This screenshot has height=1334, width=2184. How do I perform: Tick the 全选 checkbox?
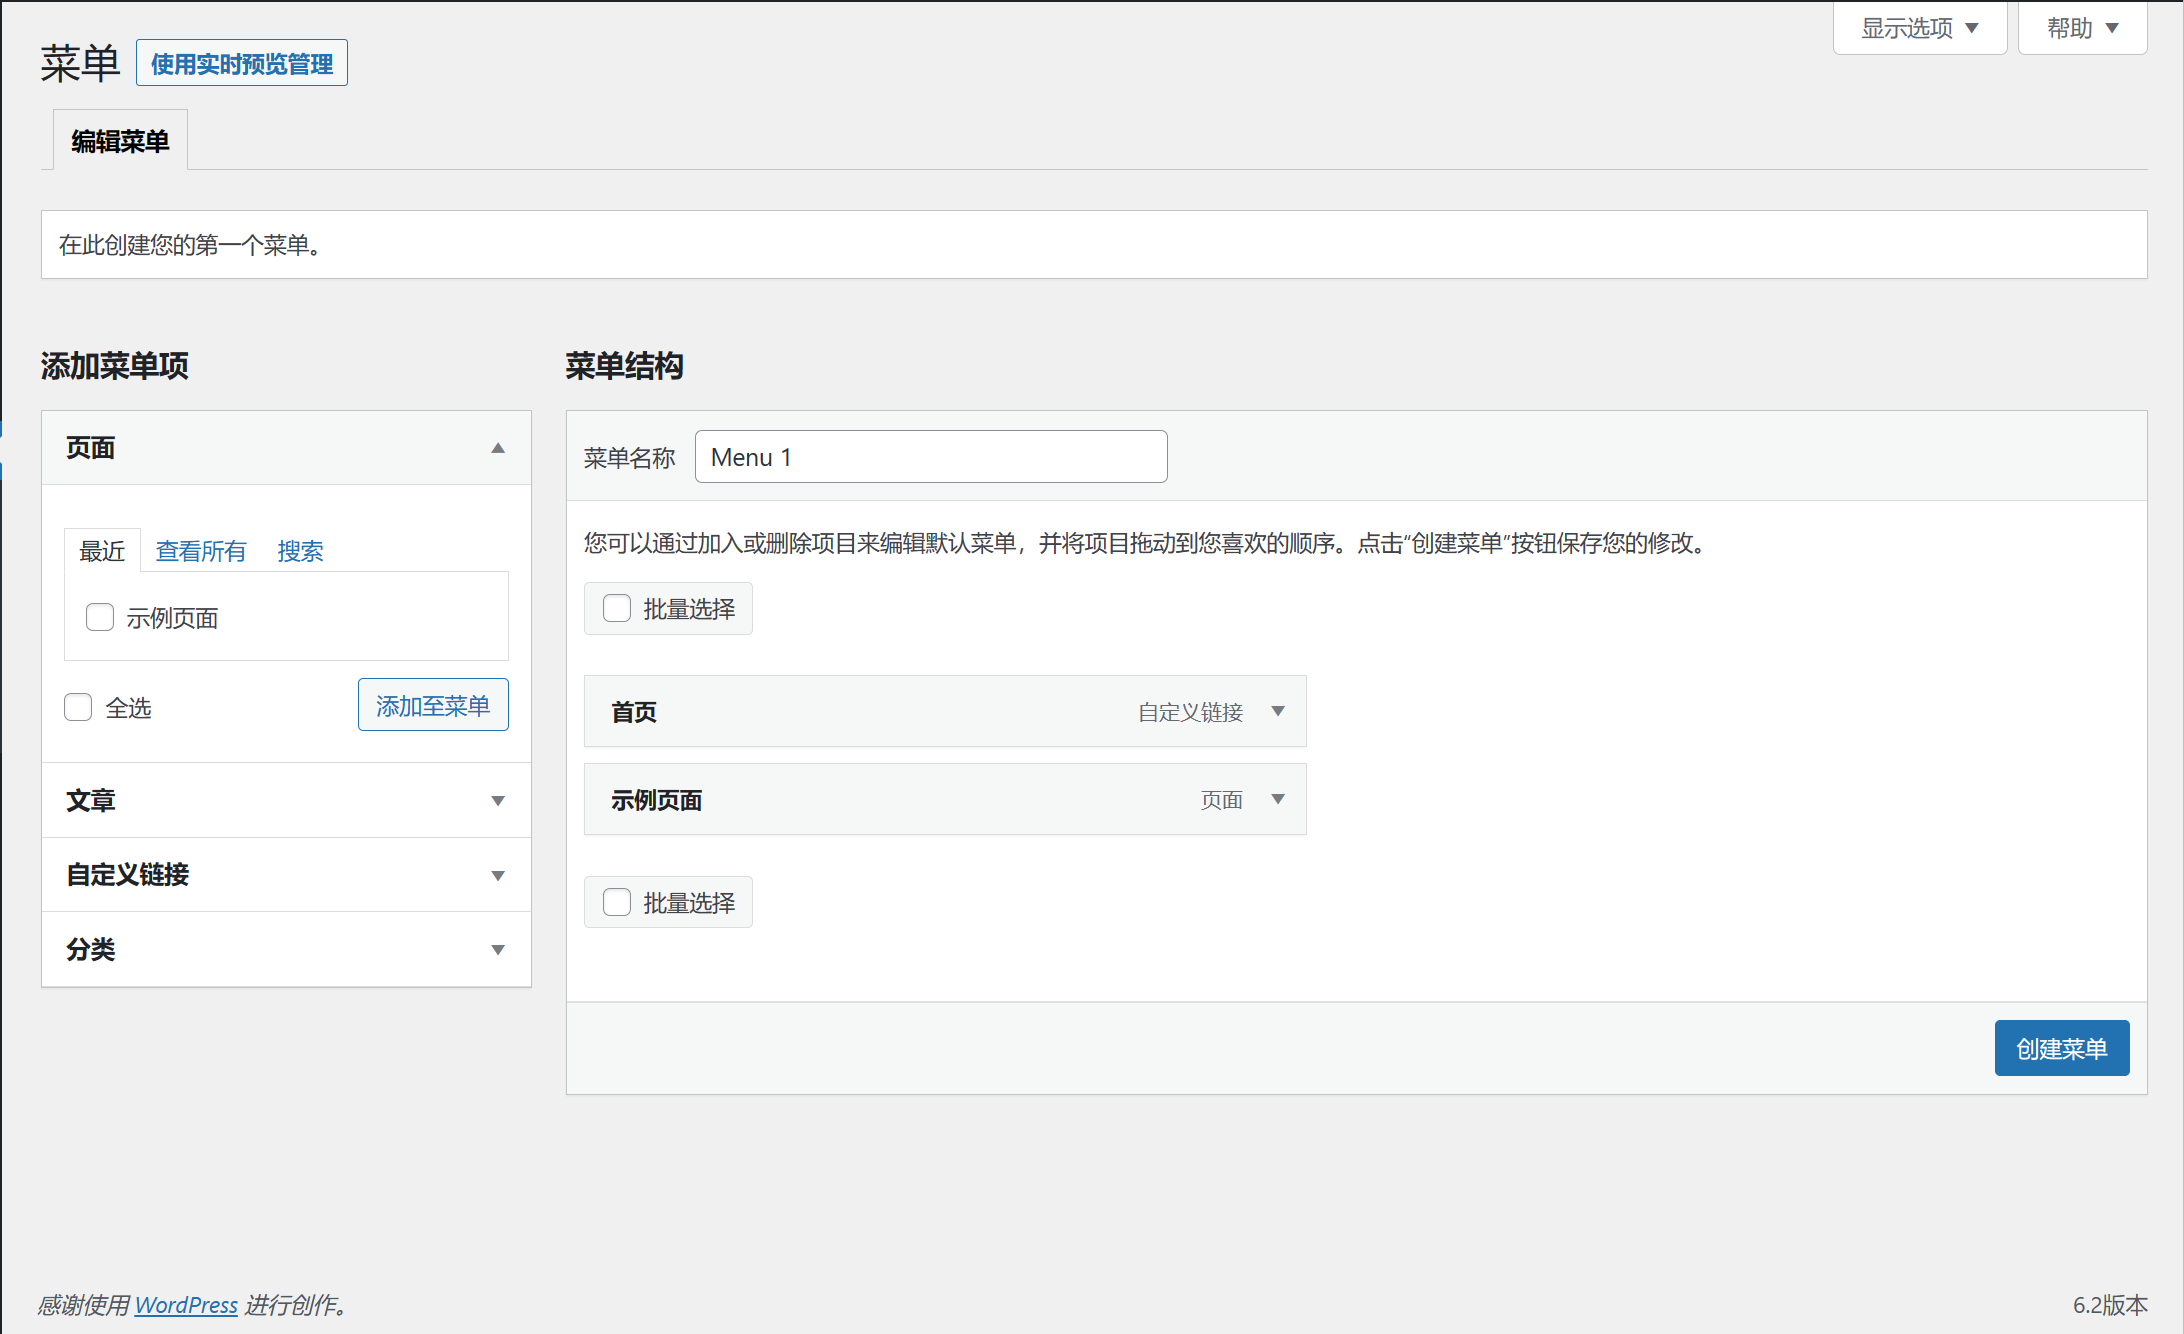tap(78, 707)
